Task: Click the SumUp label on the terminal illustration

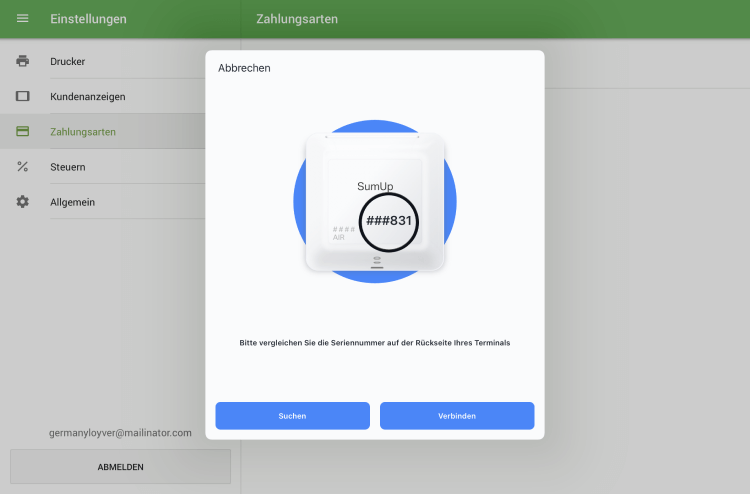Action: 375,187
